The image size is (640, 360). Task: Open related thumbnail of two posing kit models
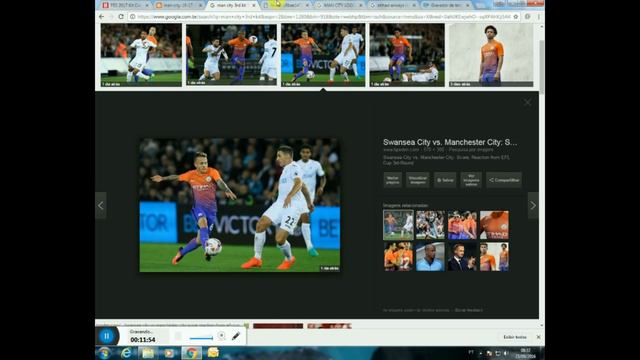494,257
